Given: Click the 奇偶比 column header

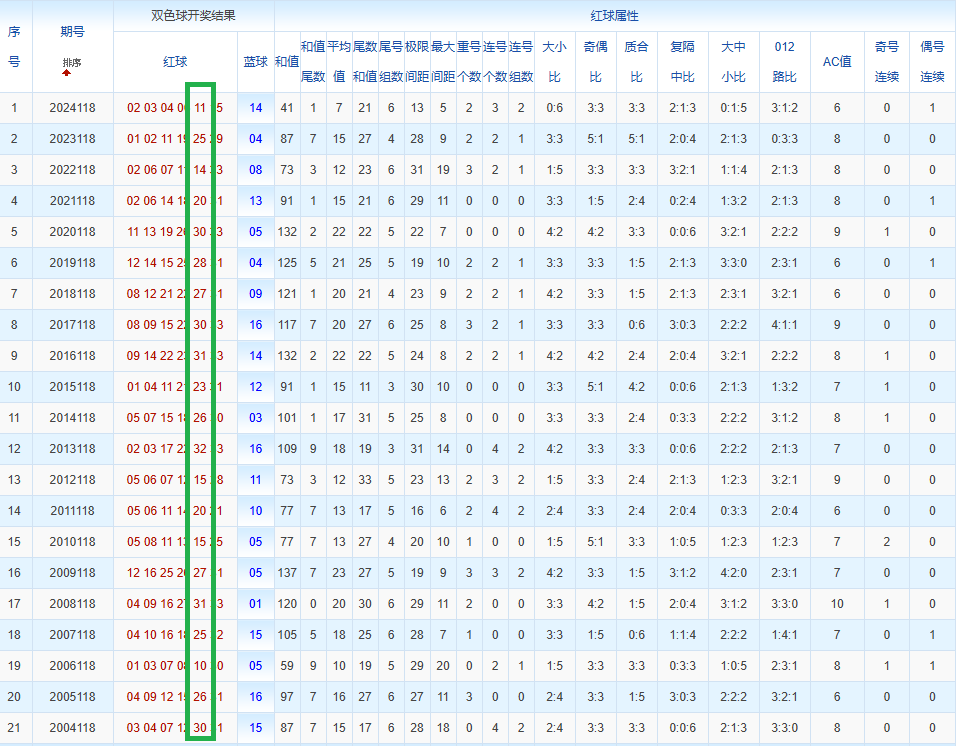Looking at the screenshot, I should click(596, 62).
